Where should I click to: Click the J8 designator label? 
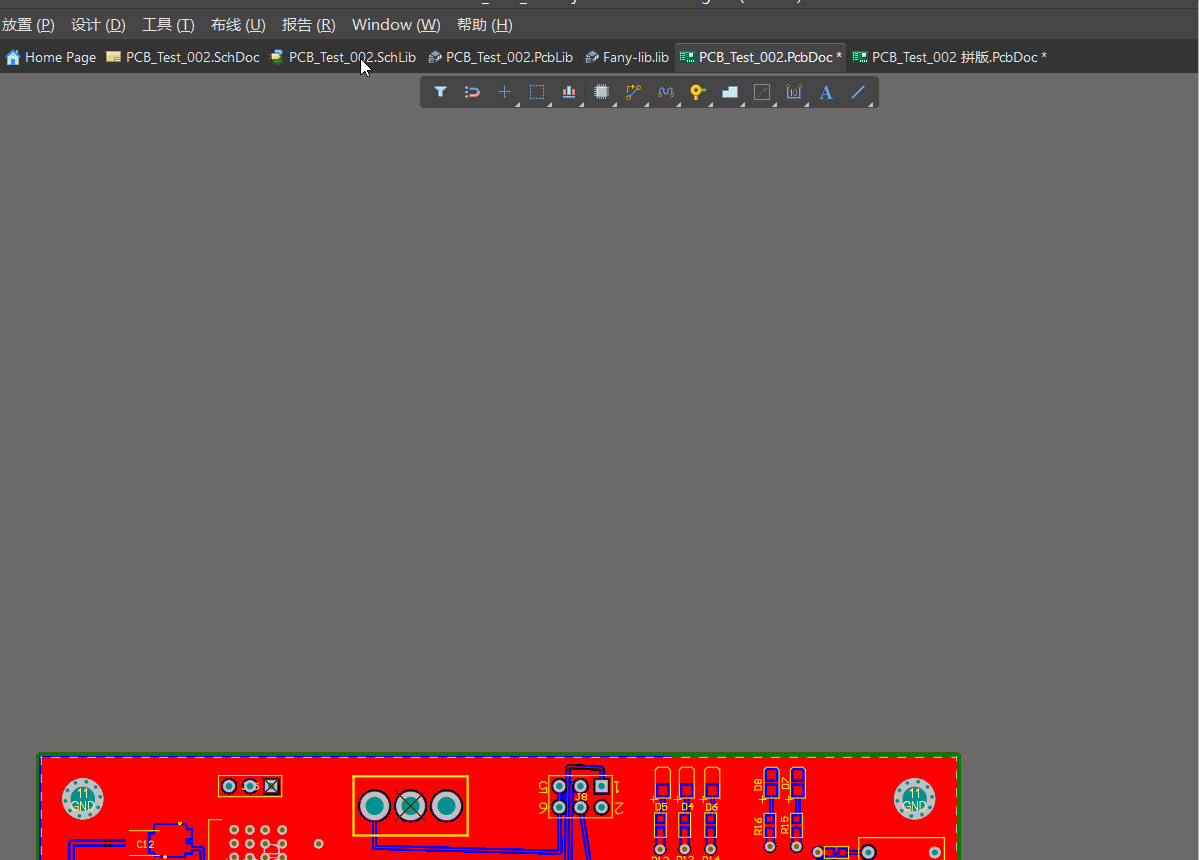coord(581,797)
